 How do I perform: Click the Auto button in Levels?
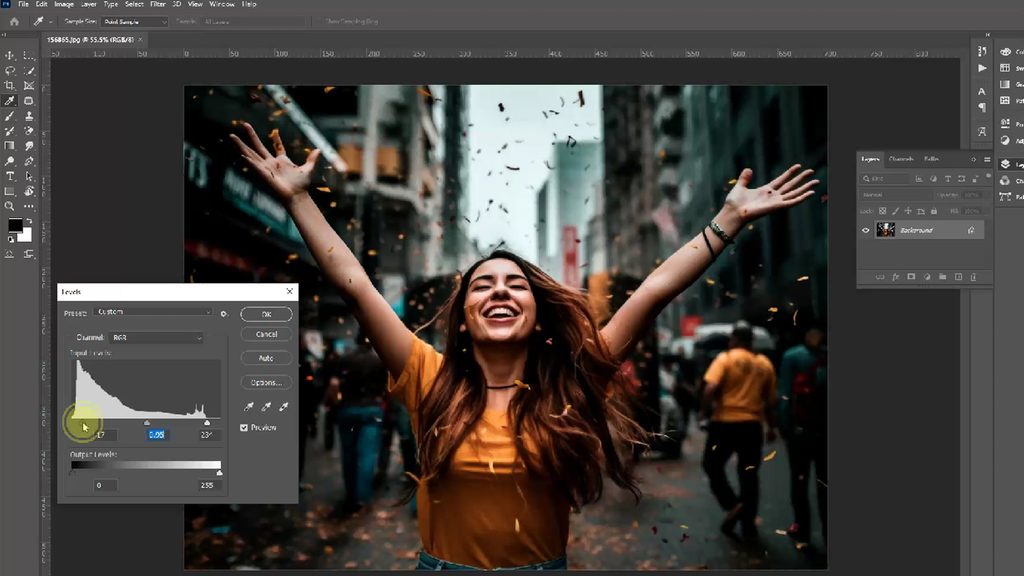pyautogui.click(x=266, y=358)
